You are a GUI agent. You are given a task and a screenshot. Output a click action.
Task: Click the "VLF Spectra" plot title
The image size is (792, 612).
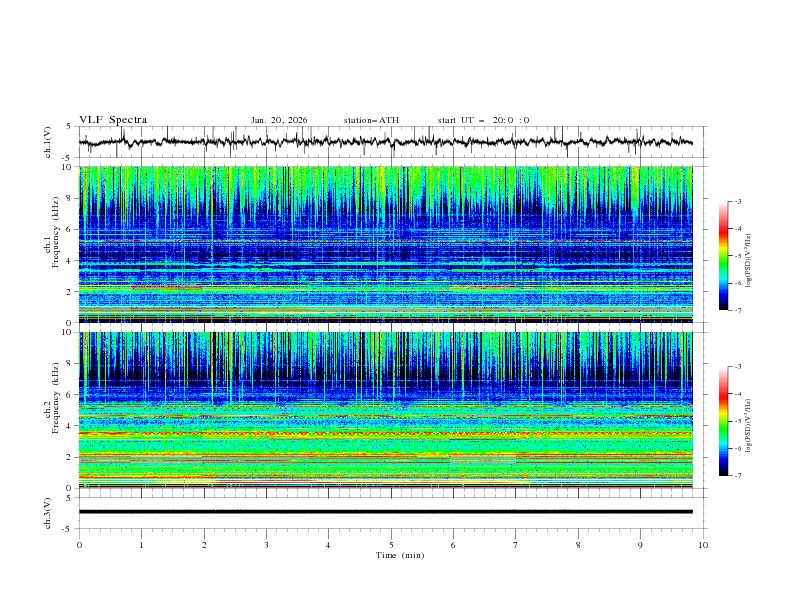tap(113, 120)
